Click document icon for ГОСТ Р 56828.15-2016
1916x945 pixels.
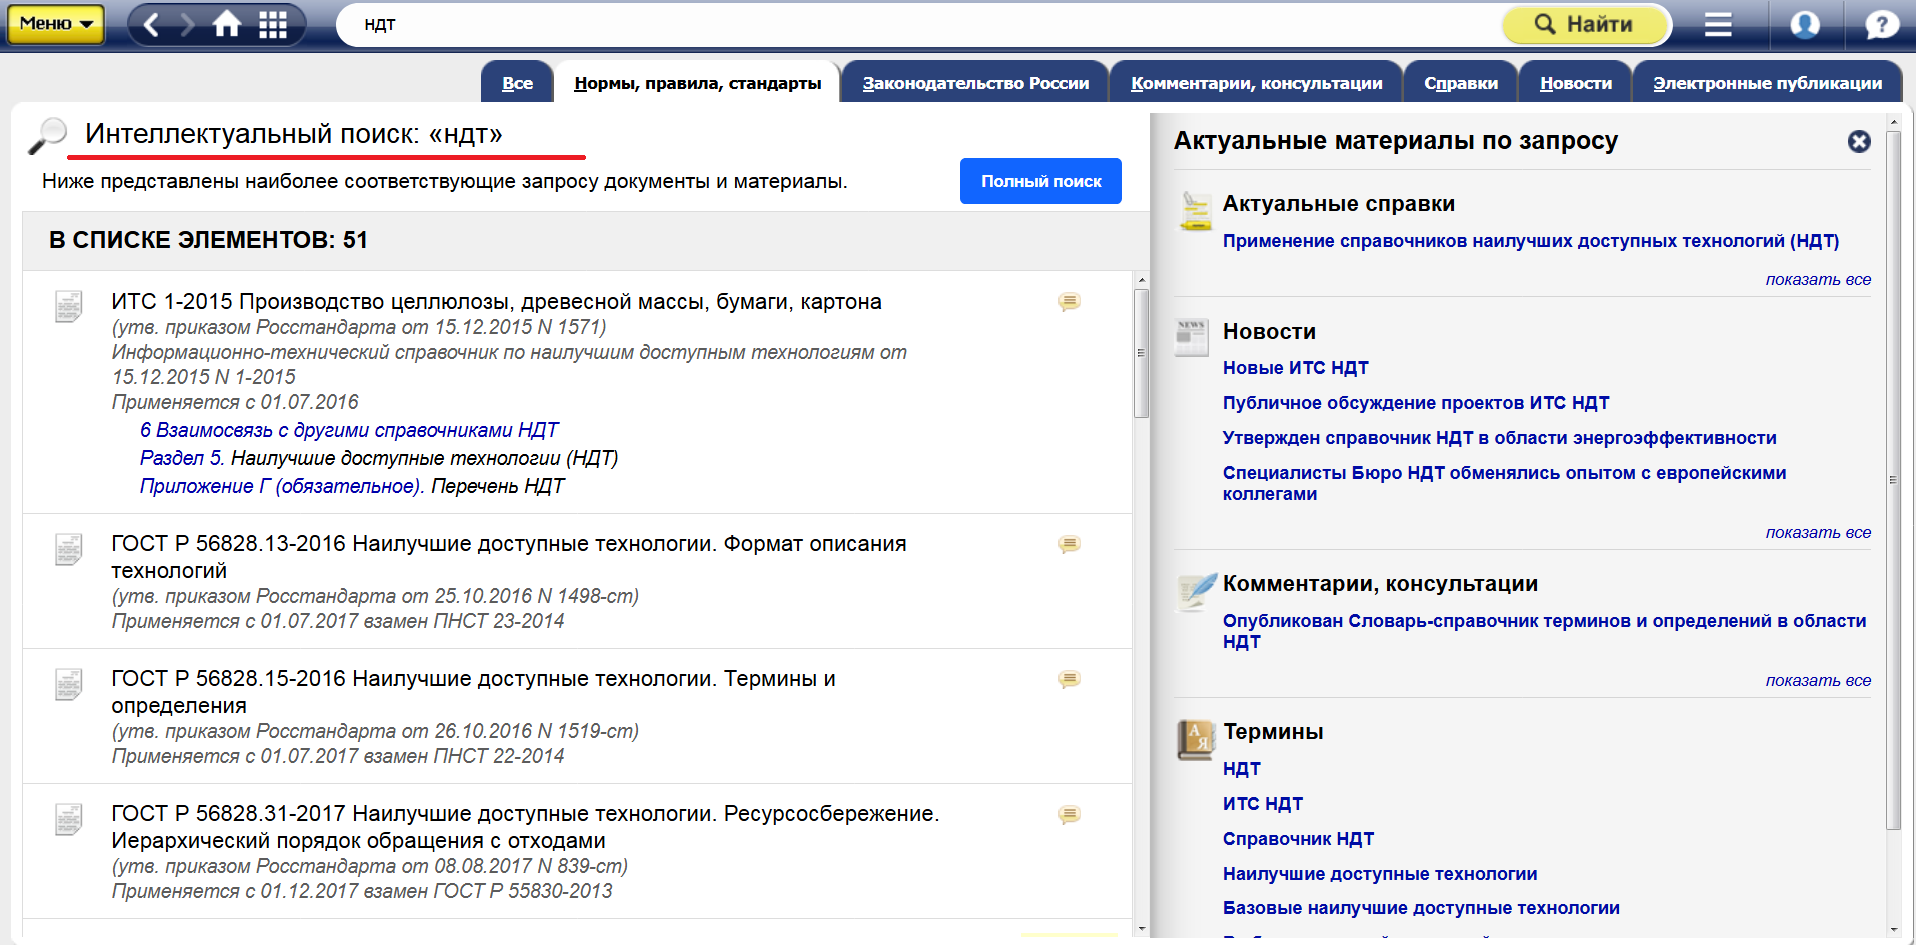click(x=69, y=684)
